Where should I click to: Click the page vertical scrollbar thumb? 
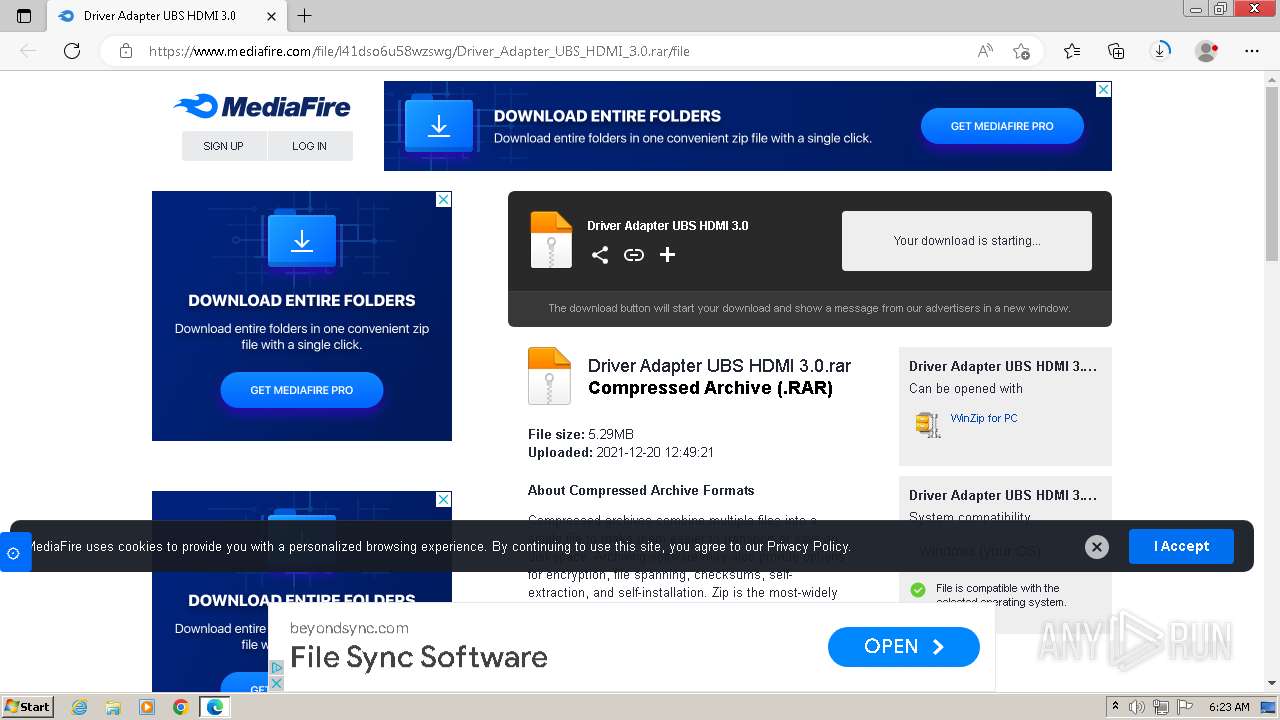point(1271,175)
